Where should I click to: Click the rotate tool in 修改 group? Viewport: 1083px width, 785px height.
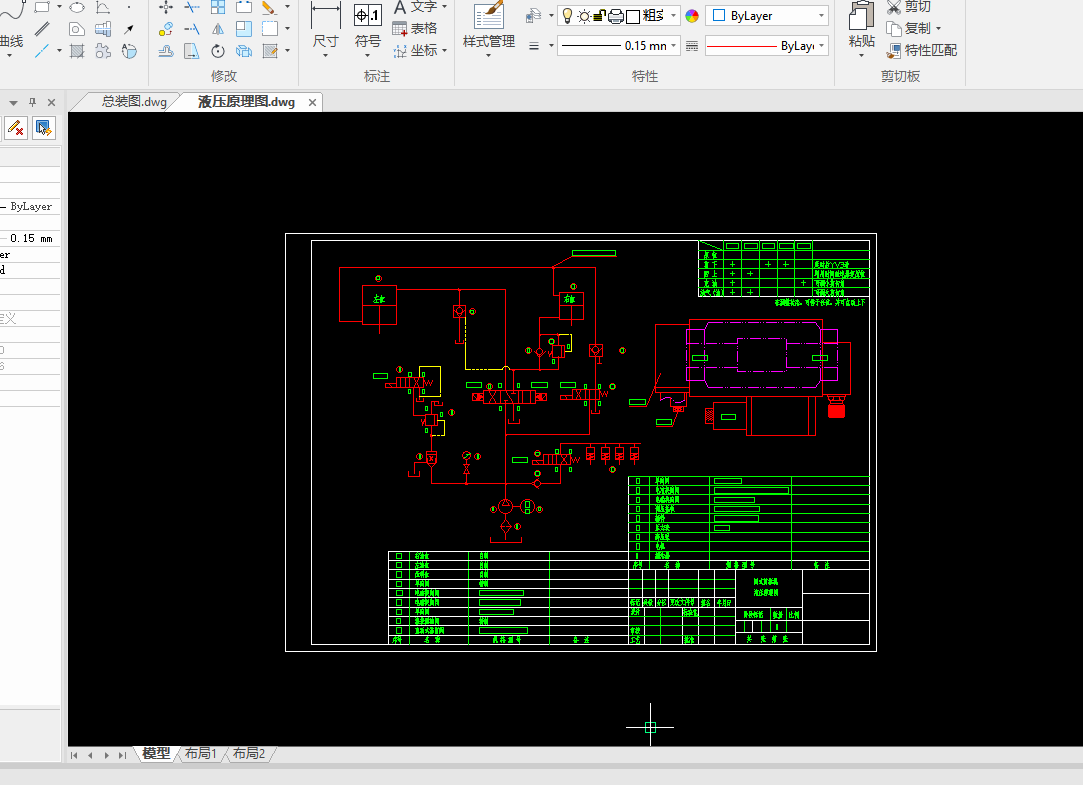(x=218, y=51)
